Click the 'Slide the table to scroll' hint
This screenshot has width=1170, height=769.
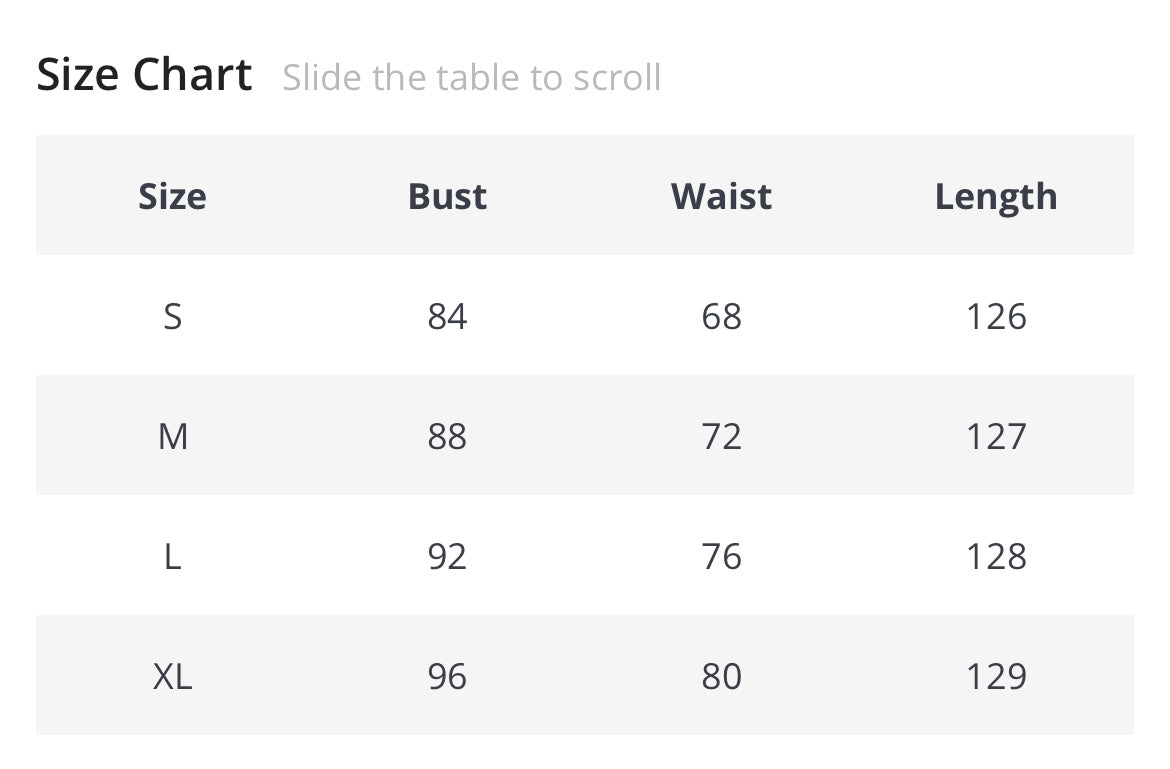coord(471,78)
